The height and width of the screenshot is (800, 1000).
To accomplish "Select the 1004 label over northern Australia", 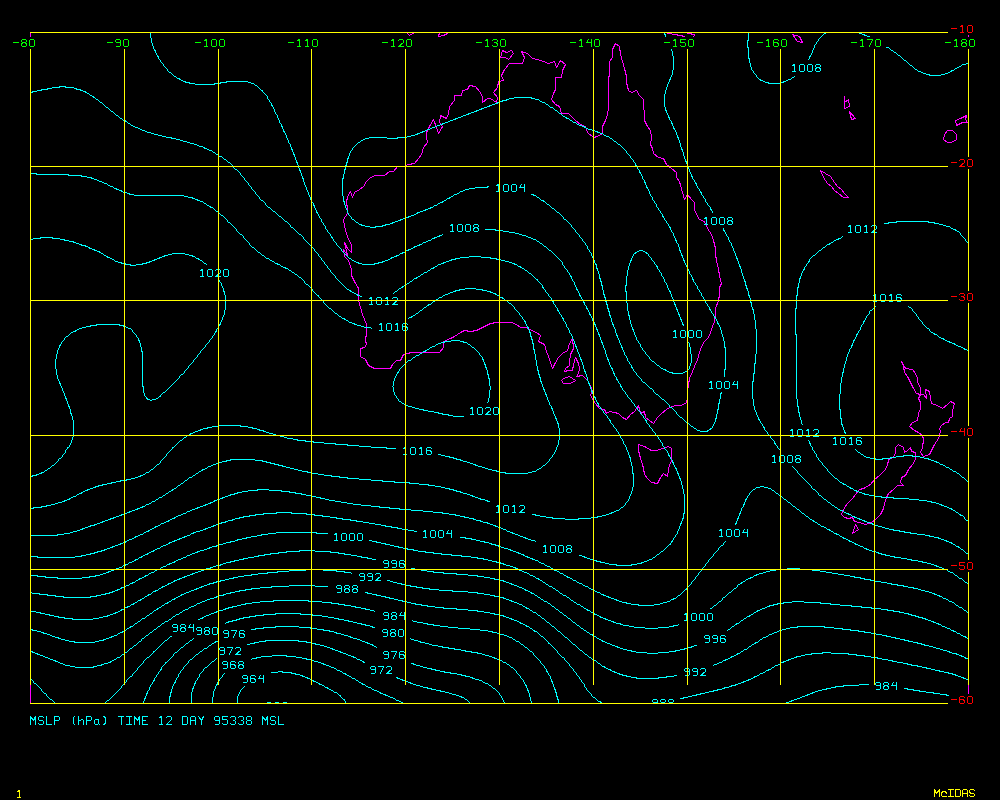I will [510, 188].
